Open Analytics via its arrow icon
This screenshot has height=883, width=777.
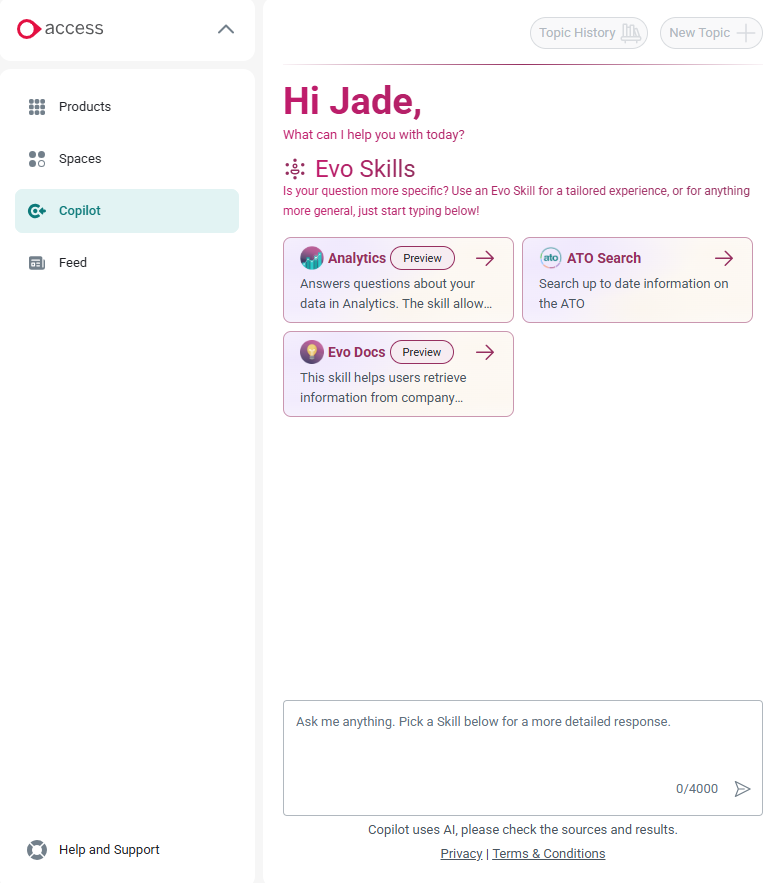pos(485,257)
